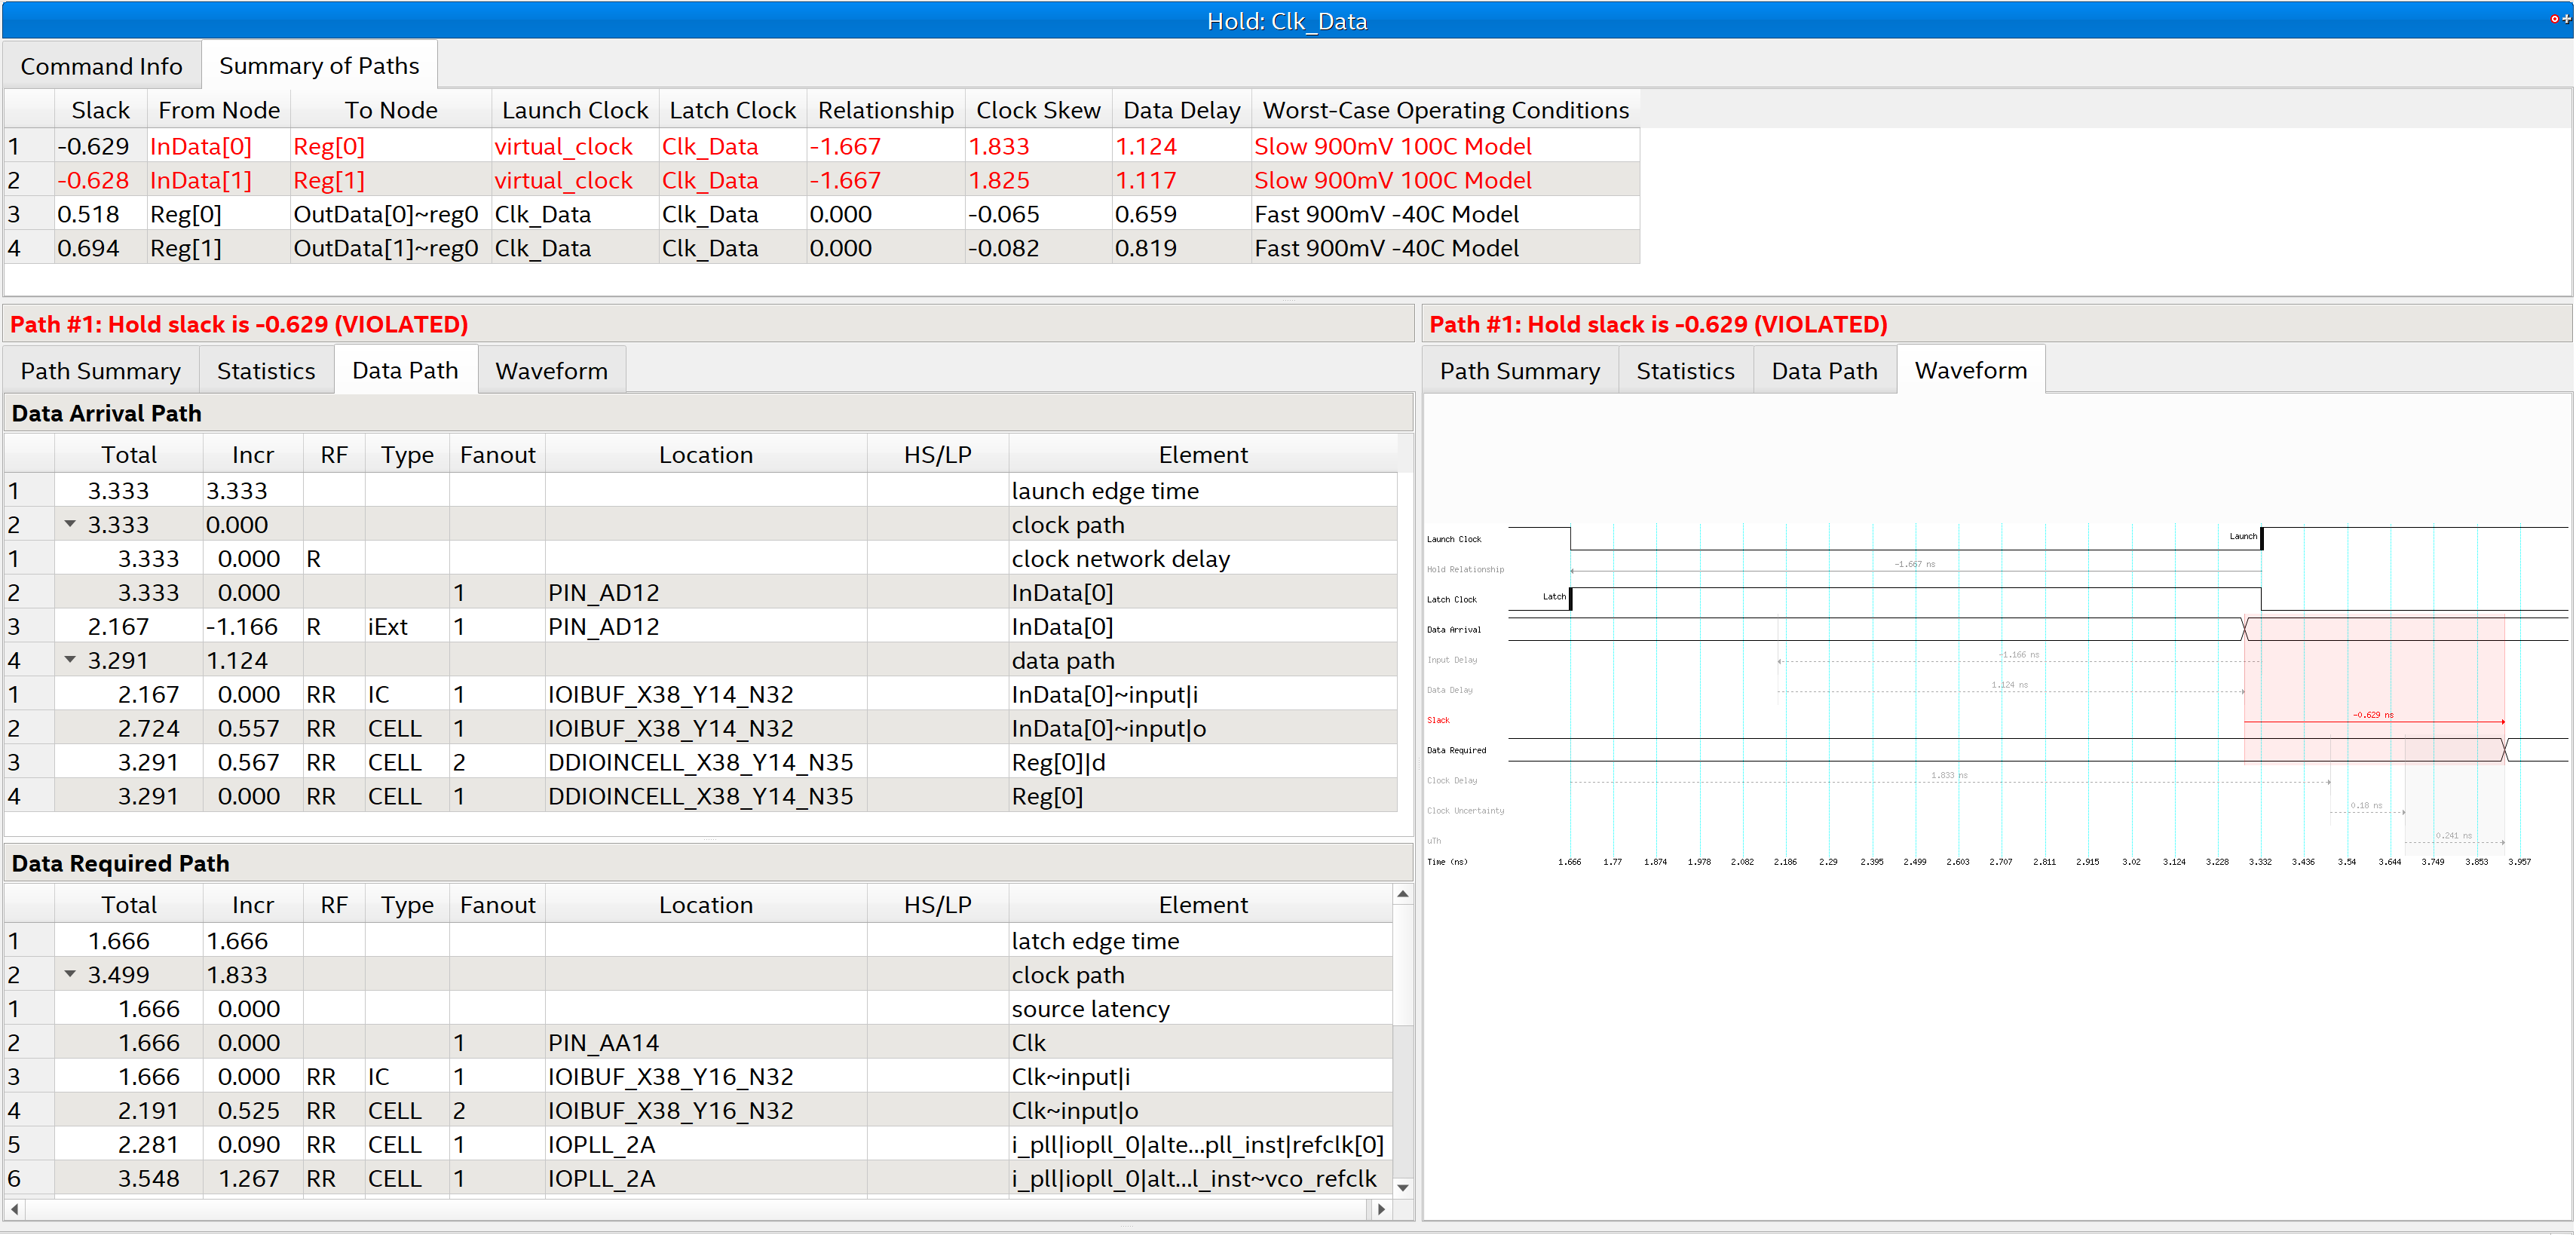Click the scroll down arrow in Data Required Path
Screen dimensions: 2576x1235
click(1403, 1187)
